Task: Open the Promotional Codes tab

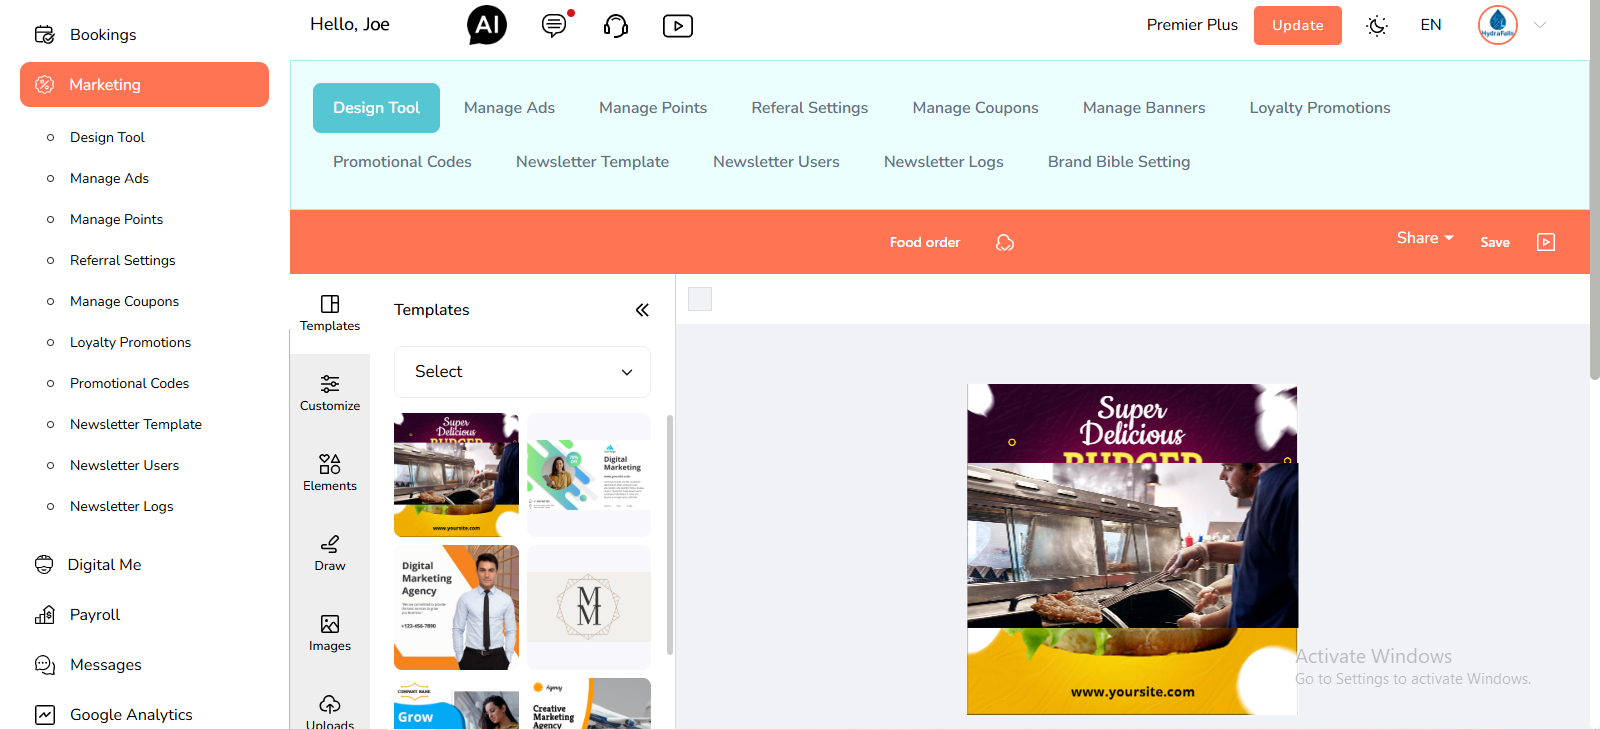Action: pos(402,162)
